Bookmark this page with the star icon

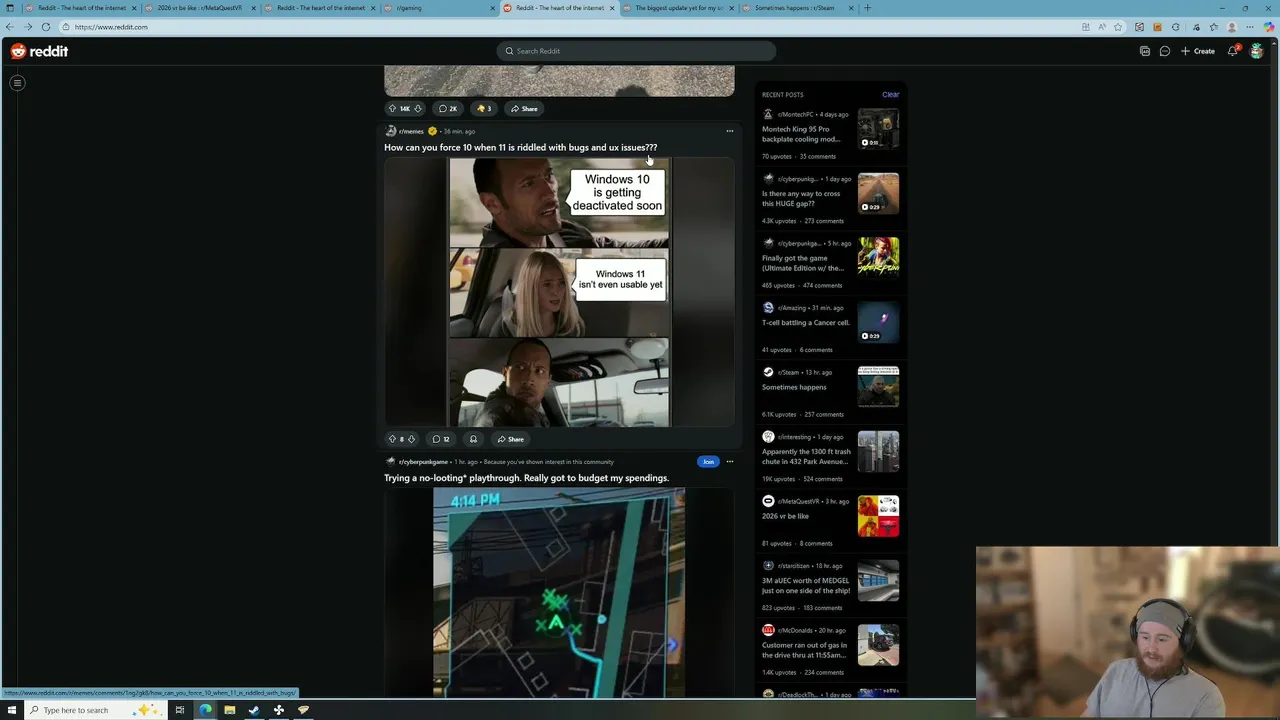pyautogui.click(x=1118, y=27)
